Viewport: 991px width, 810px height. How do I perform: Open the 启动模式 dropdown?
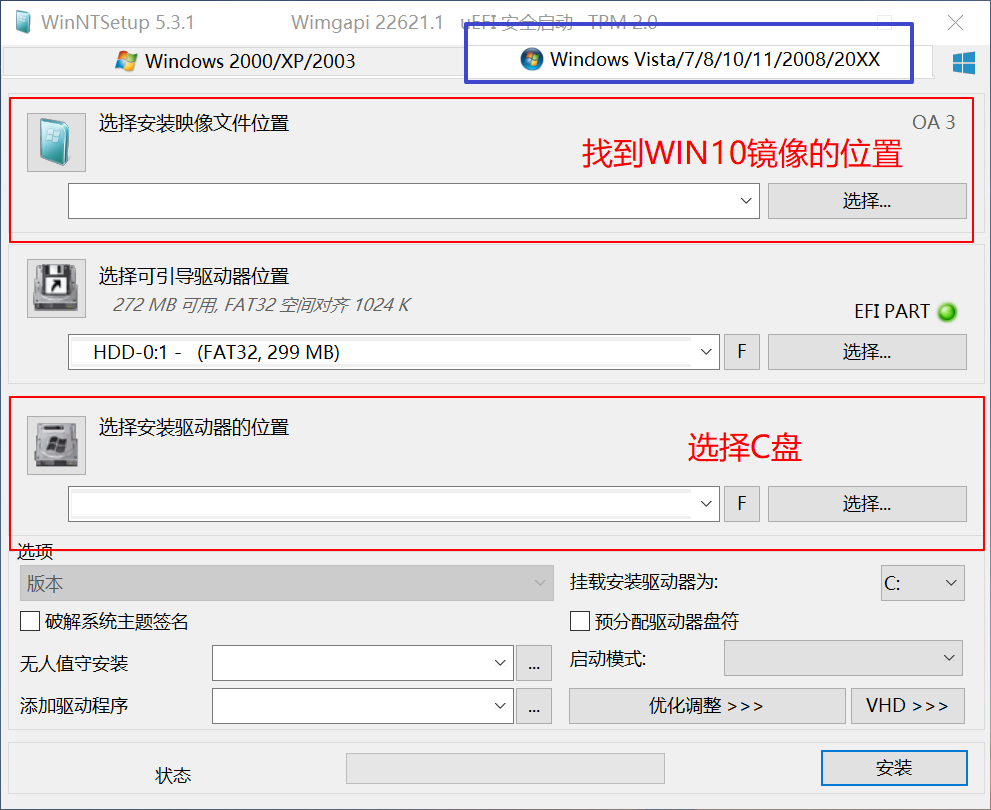coord(843,658)
